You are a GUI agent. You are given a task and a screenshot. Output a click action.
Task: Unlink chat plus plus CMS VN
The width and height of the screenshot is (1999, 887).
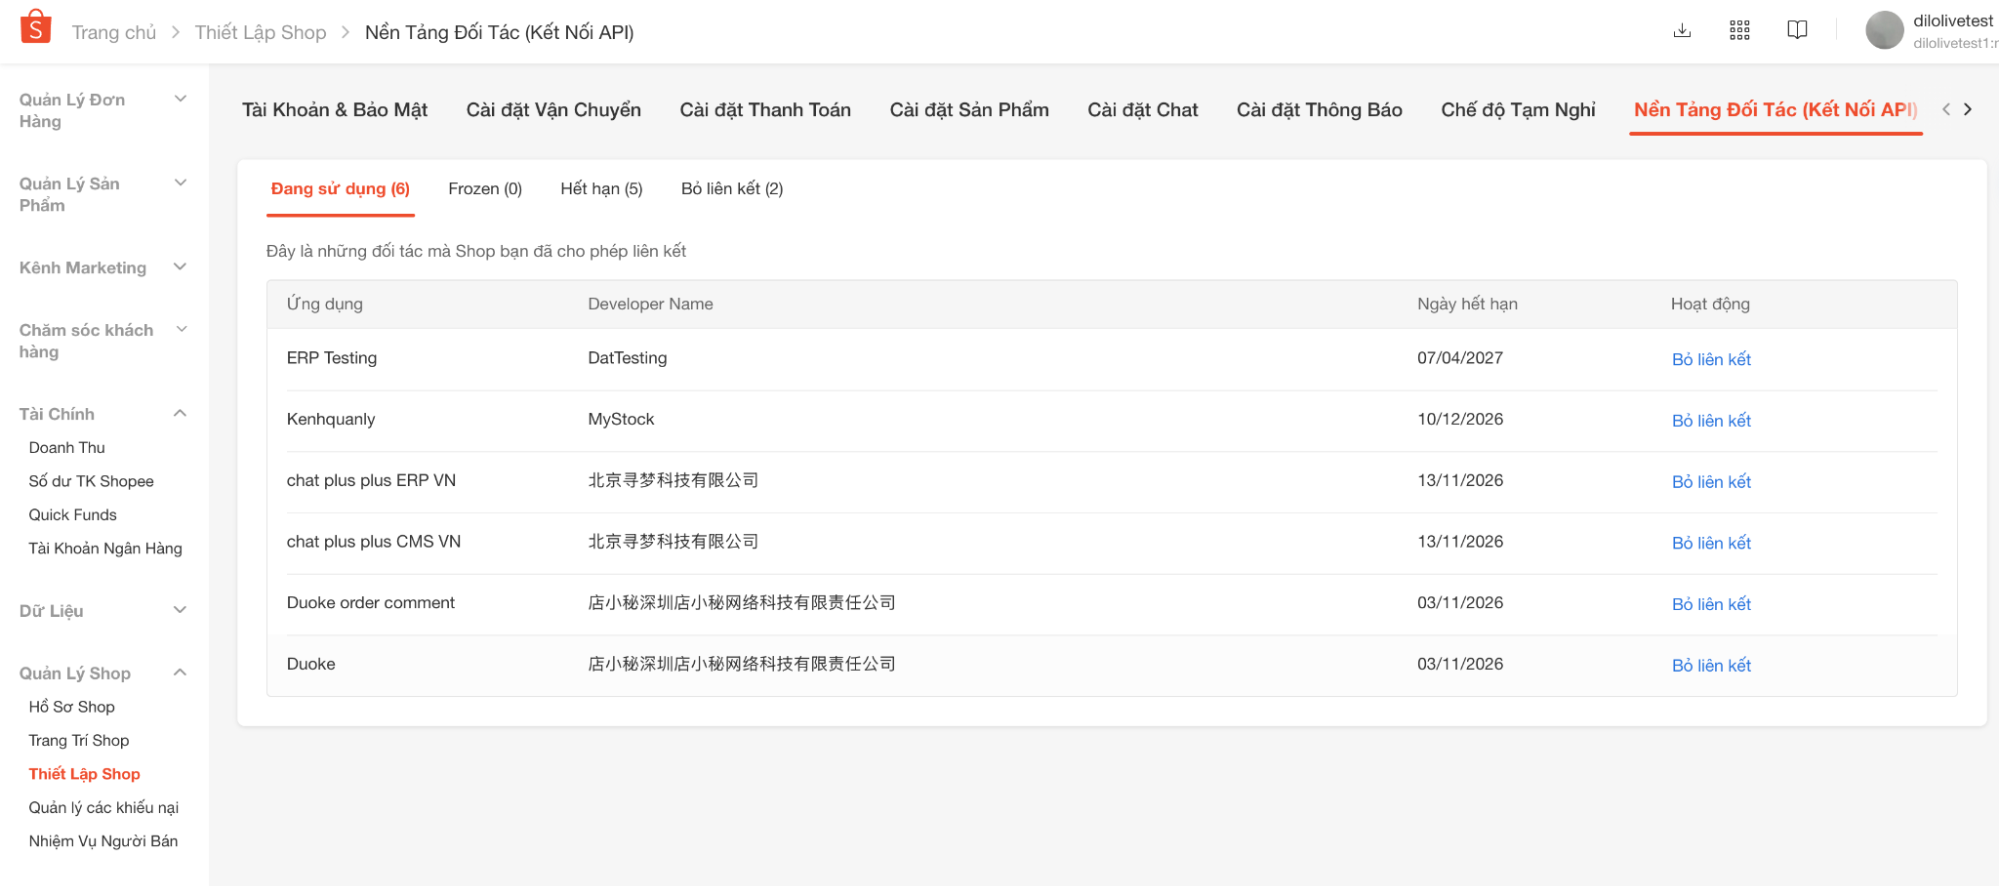[x=1711, y=542]
